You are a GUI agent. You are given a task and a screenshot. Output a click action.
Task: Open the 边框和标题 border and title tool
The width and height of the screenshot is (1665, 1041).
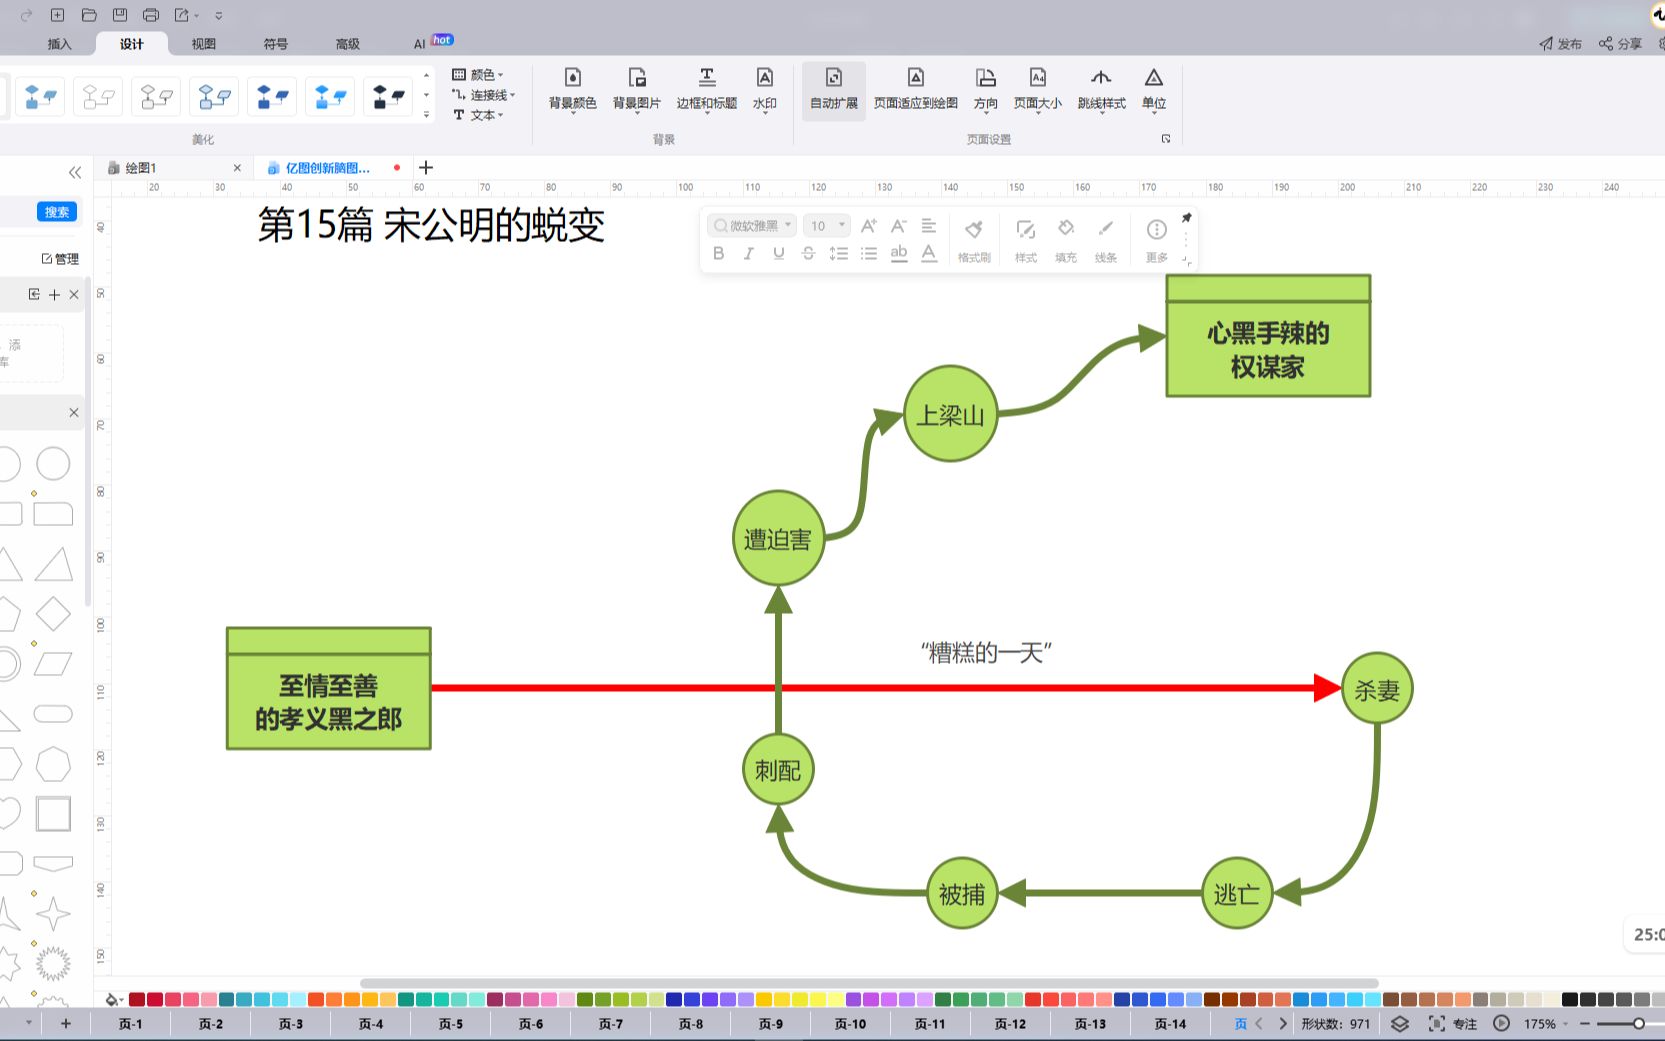(x=707, y=90)
